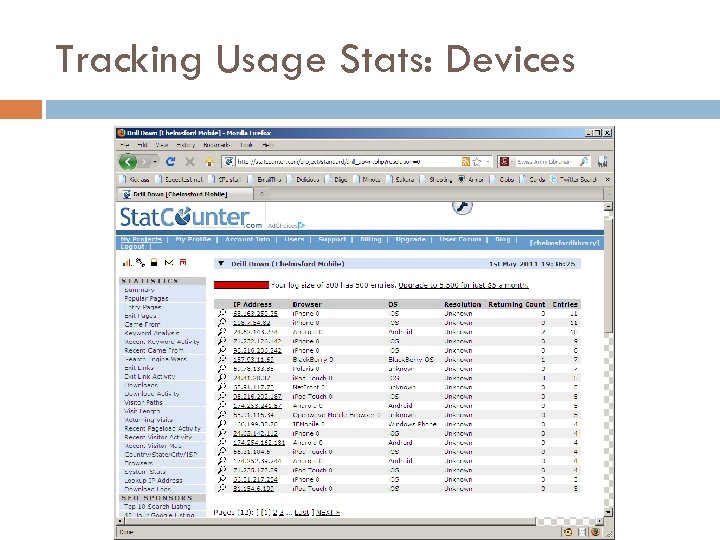720x540 pixels.
Task: Click the magnifier icon in the NetFront row
Action: [x=222, y=387]
